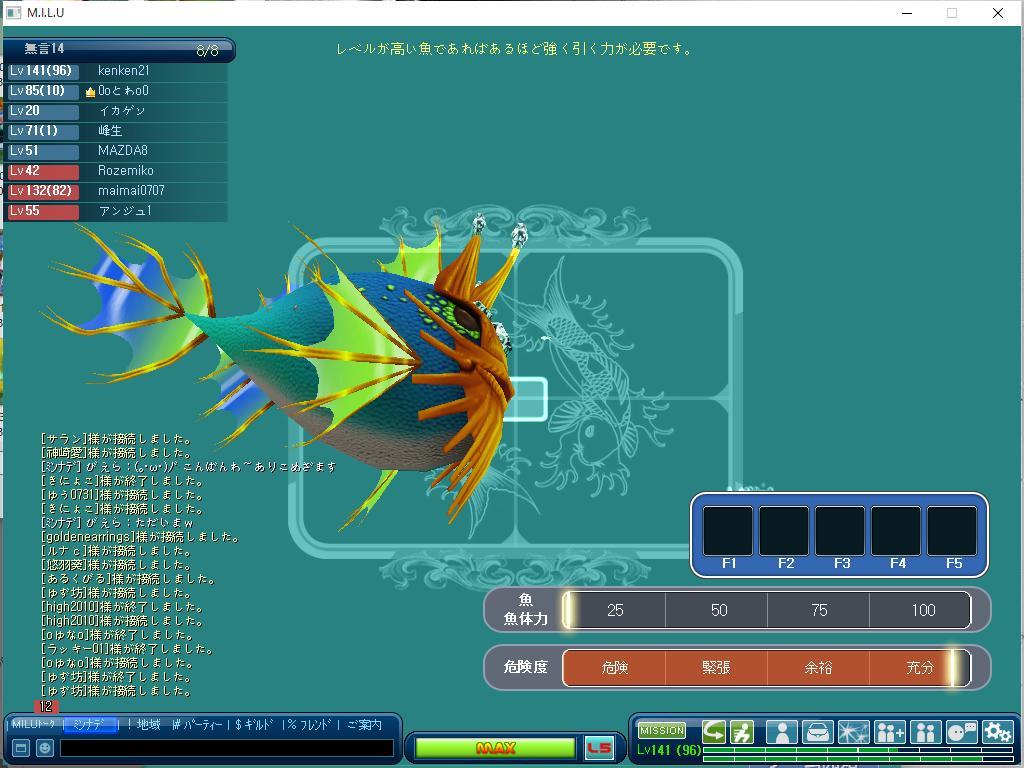Click the emoticon smiley button in chat
Viewport: 1024px width, 768px height.
click(45, 748)
